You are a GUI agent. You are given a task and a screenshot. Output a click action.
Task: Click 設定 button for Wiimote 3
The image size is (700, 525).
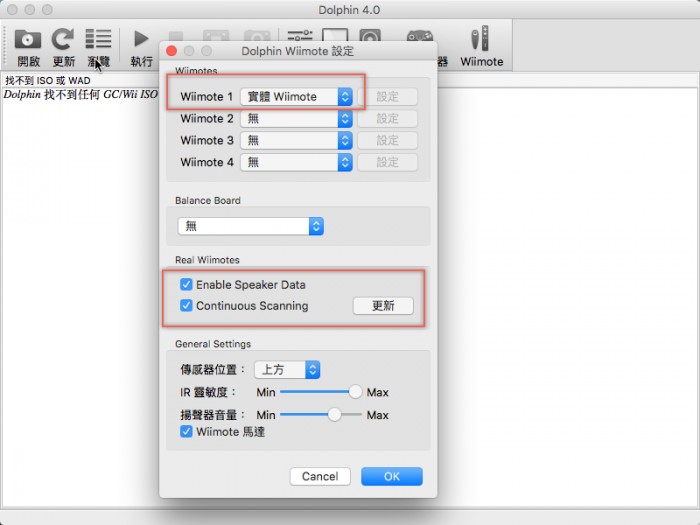(388, 141)
